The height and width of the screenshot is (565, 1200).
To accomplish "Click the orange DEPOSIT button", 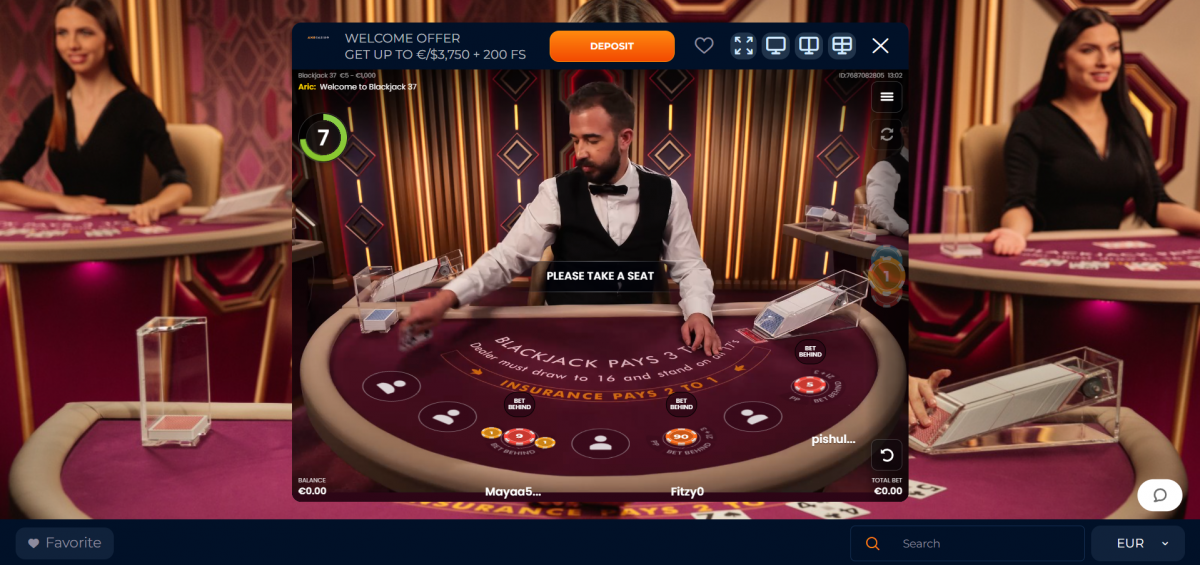I will point(612,46).
